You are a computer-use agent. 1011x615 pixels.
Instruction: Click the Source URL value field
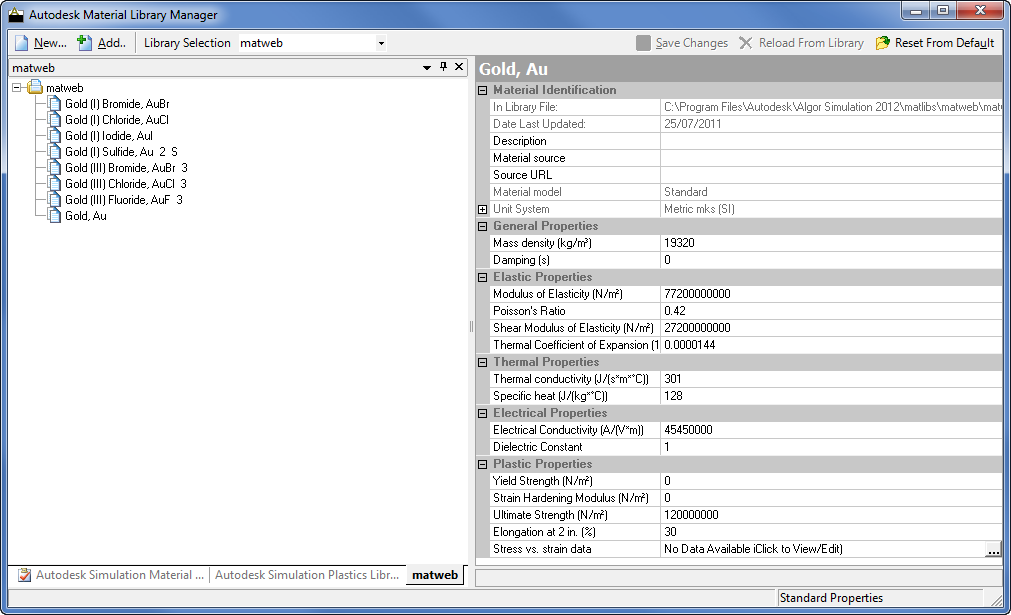[831, 175]
